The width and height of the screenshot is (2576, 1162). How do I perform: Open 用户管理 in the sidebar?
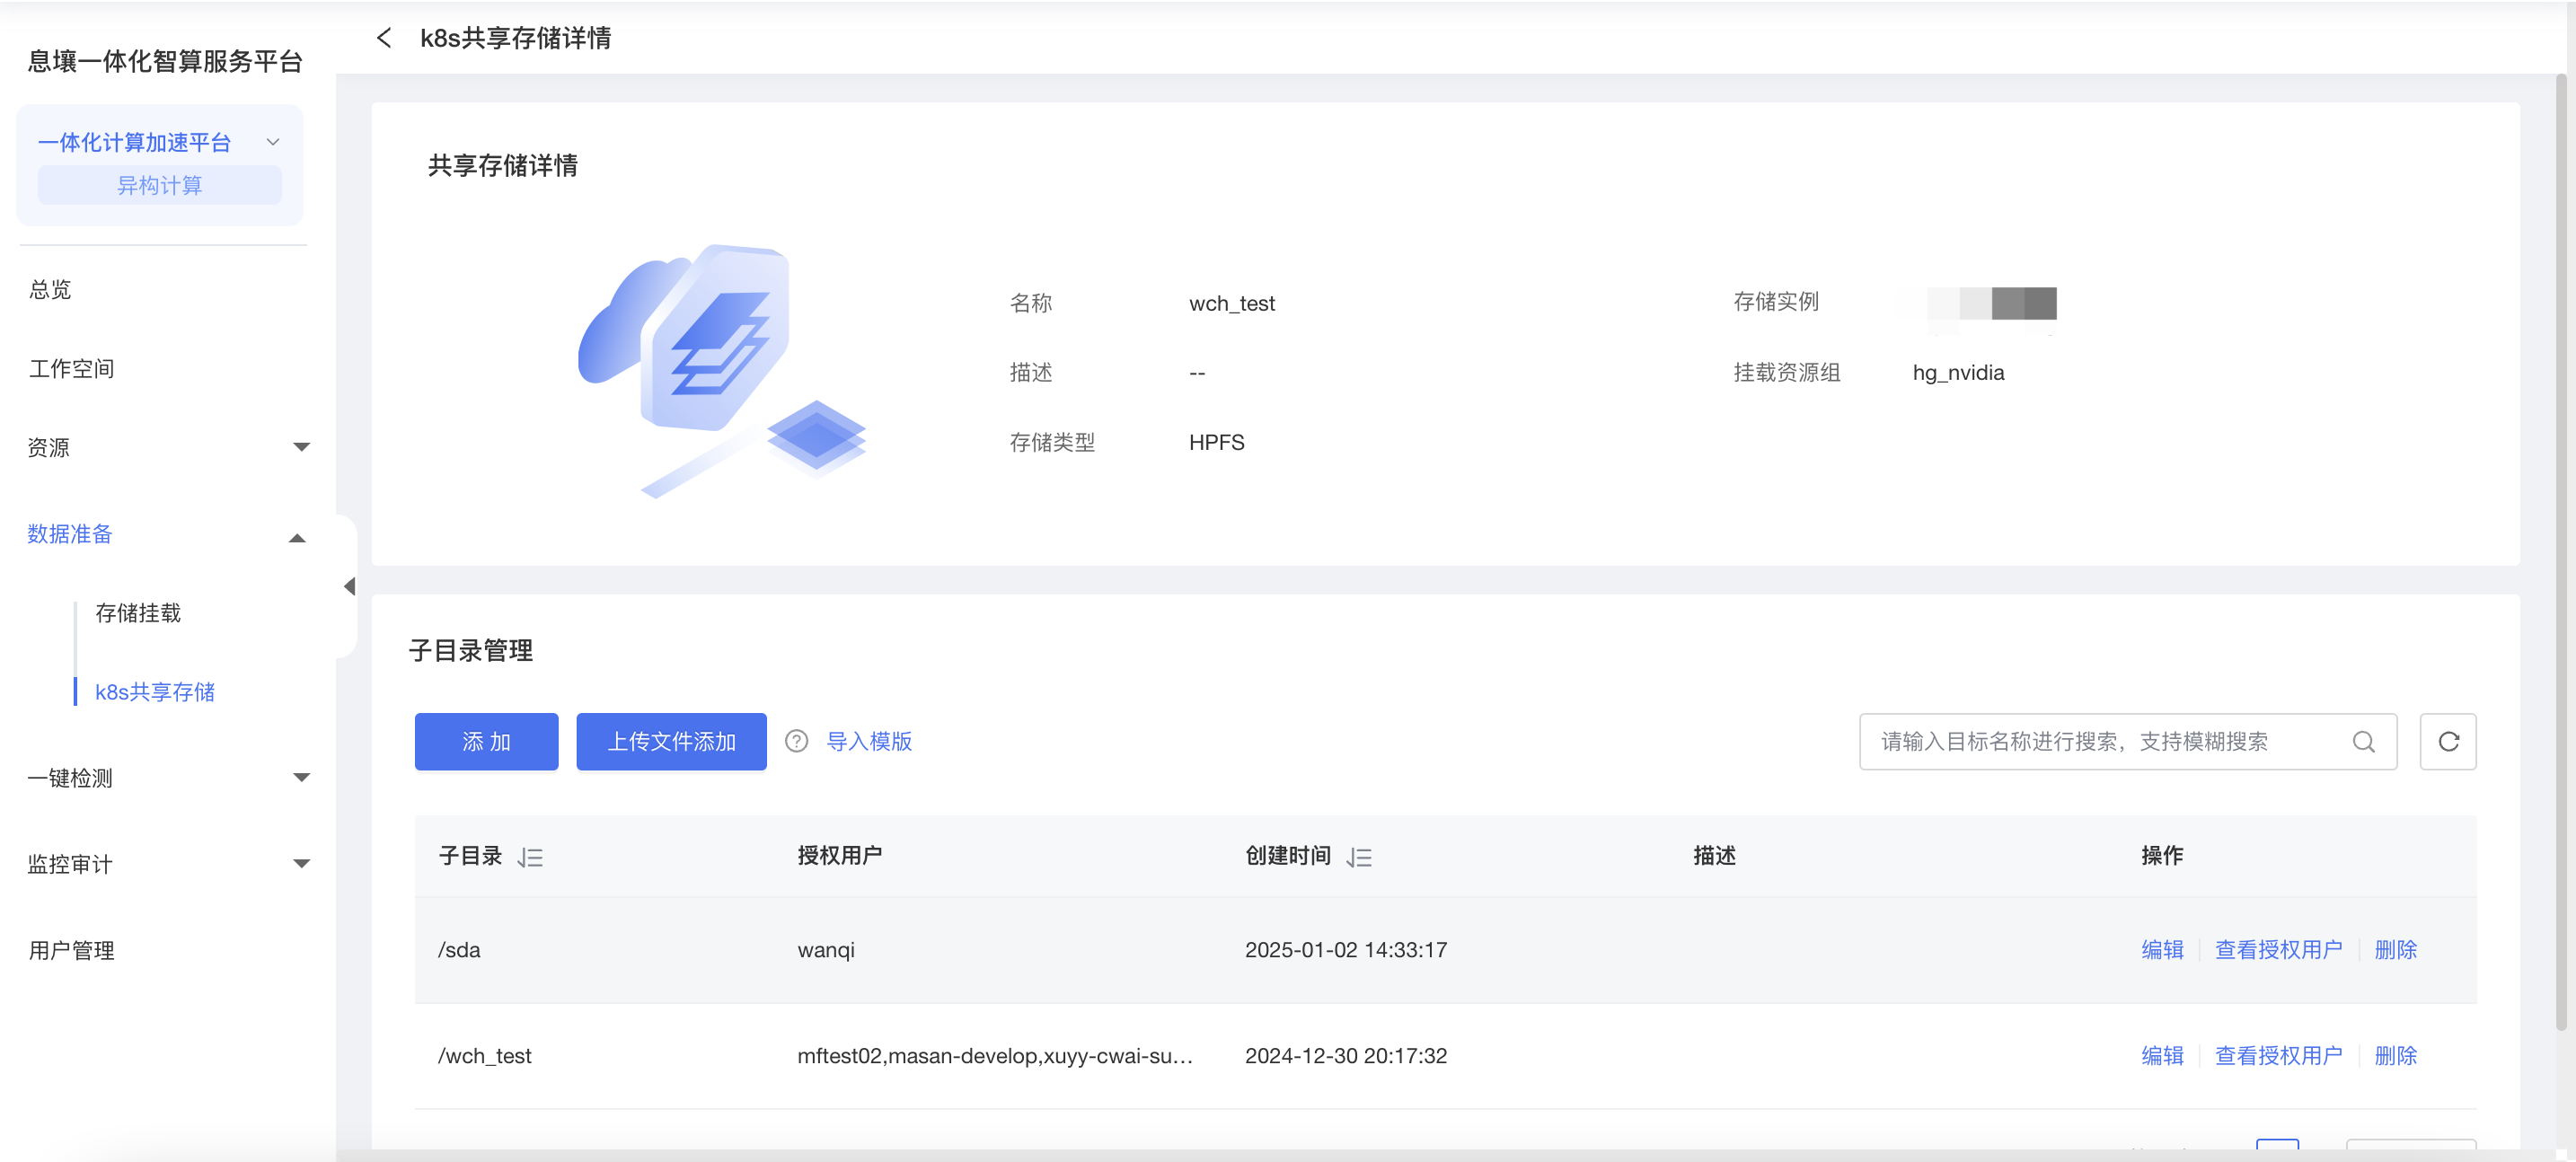pos(71,950)
